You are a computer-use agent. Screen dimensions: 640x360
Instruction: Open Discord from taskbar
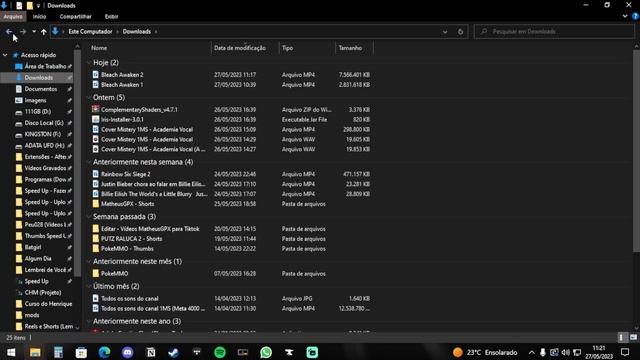pyautogui.click(x=127, y=352)
